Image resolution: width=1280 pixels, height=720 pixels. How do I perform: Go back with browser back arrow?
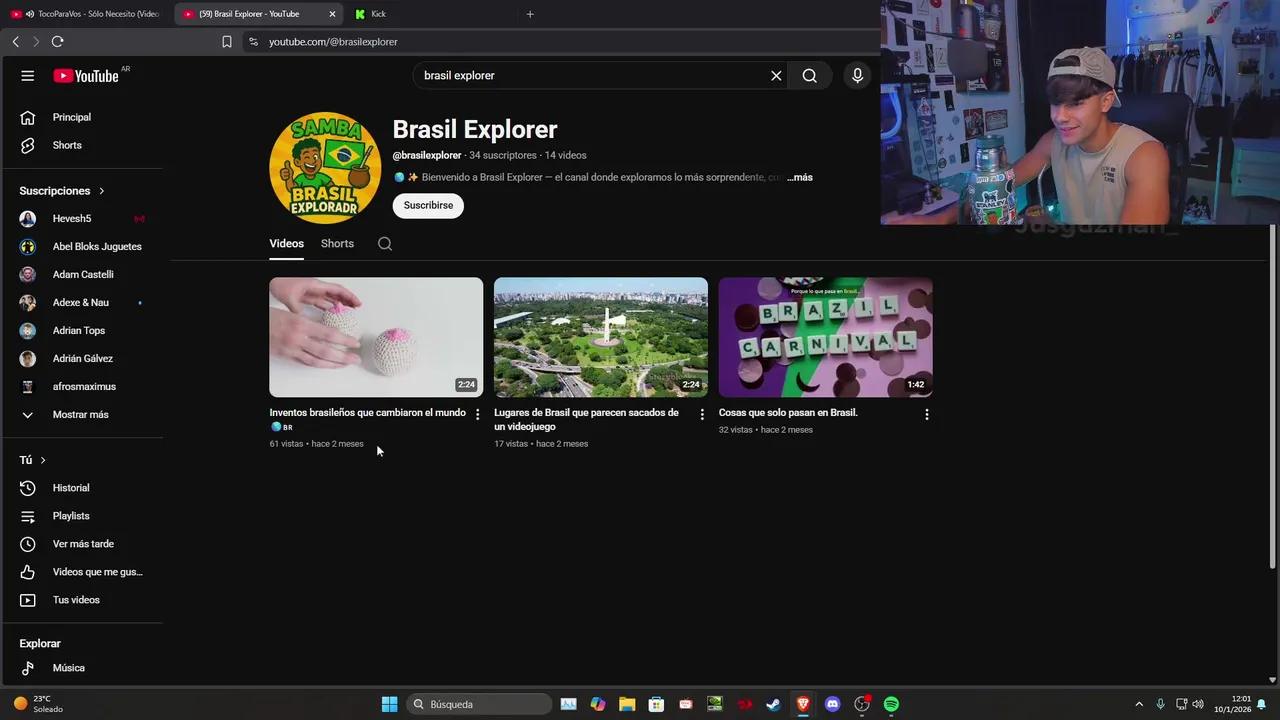click(15, 42)
